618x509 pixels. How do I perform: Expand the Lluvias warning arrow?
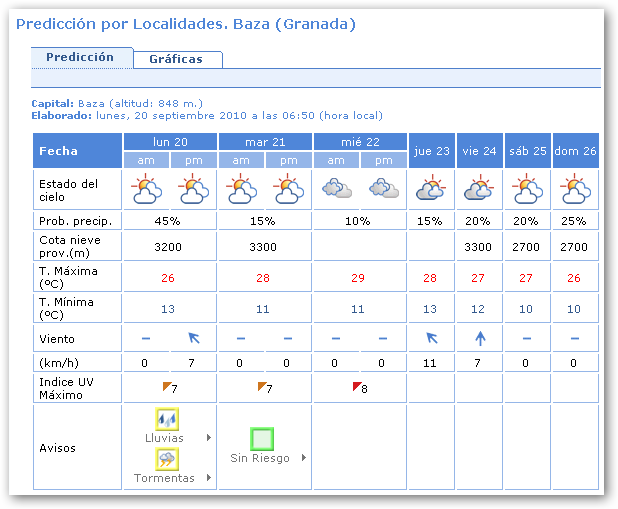pos(209,438)
